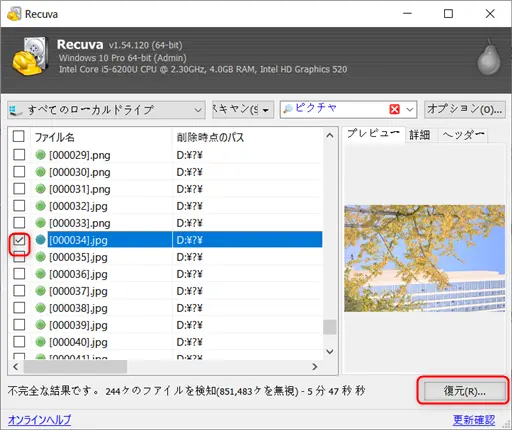Select the [000033].png file row

point(165,223)
